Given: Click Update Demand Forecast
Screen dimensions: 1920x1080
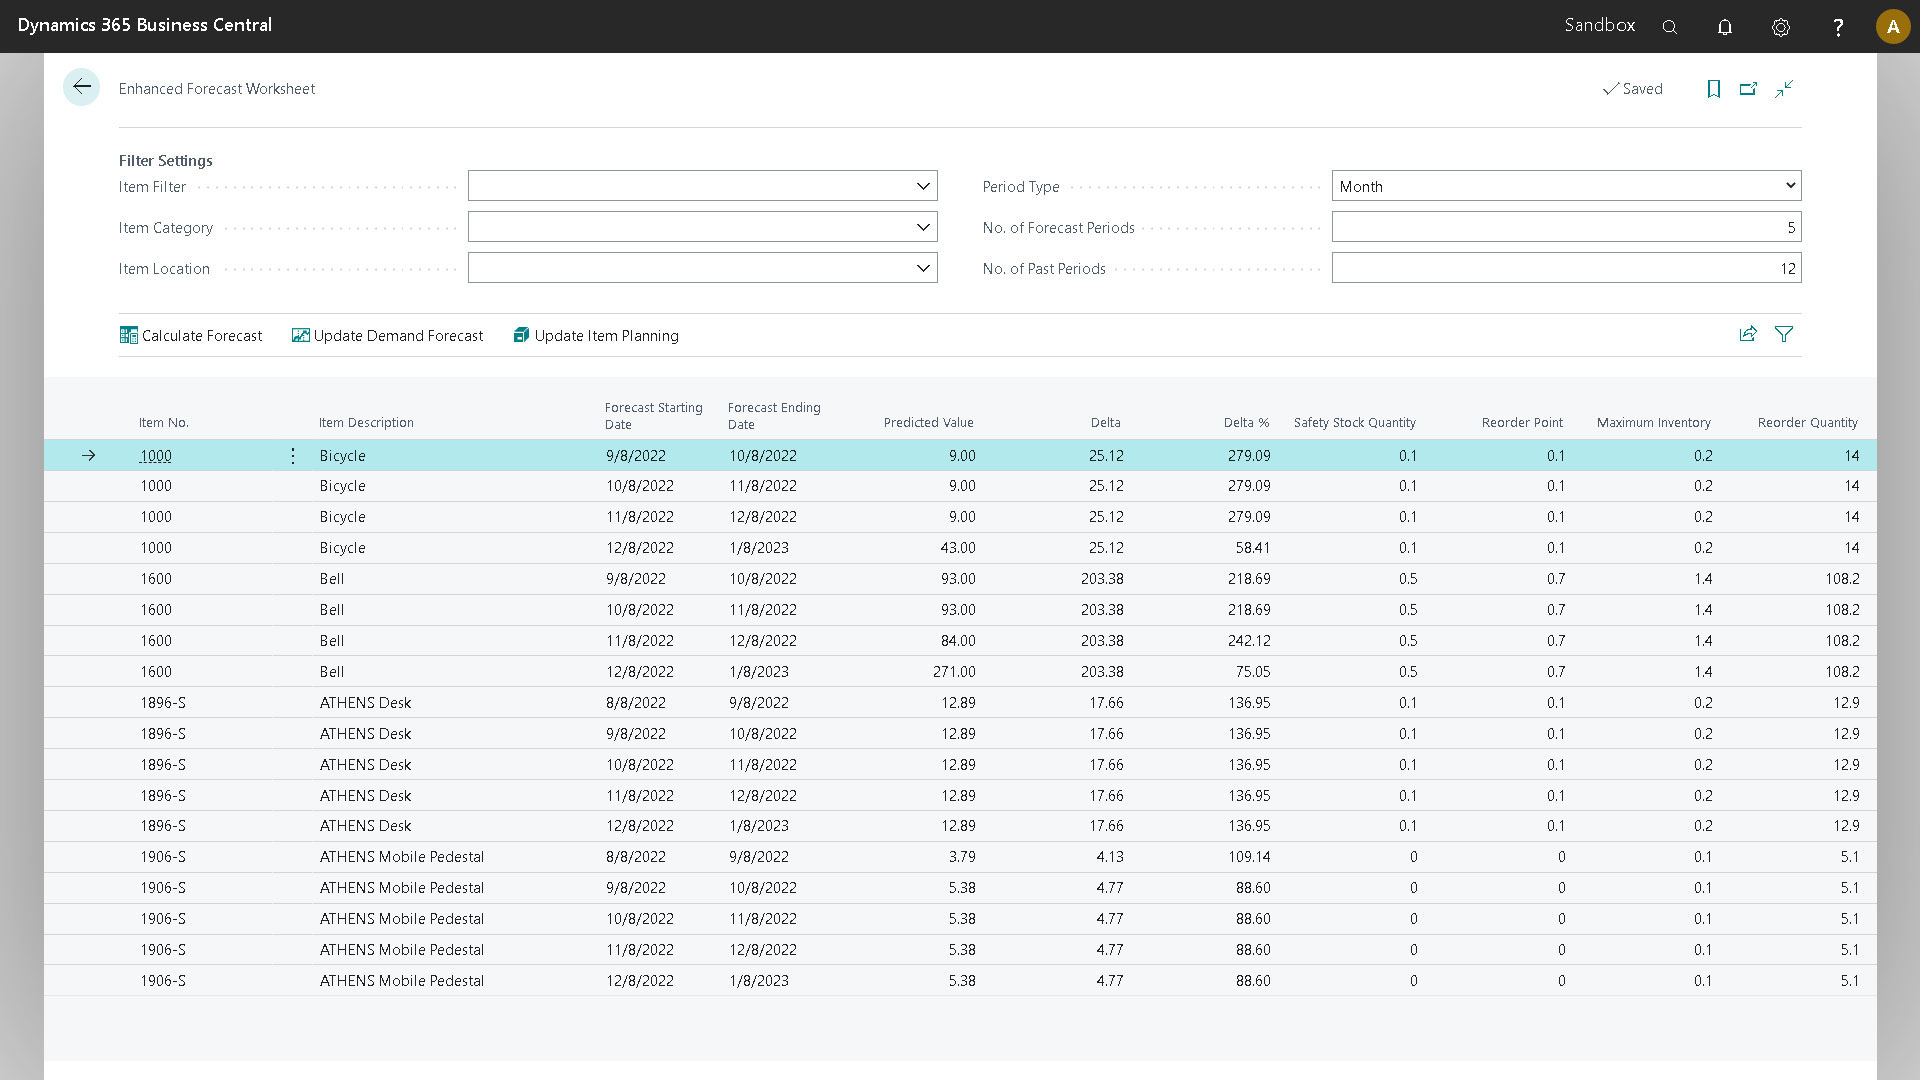Looking at the screenshot, I should click(x=388, y=335).
